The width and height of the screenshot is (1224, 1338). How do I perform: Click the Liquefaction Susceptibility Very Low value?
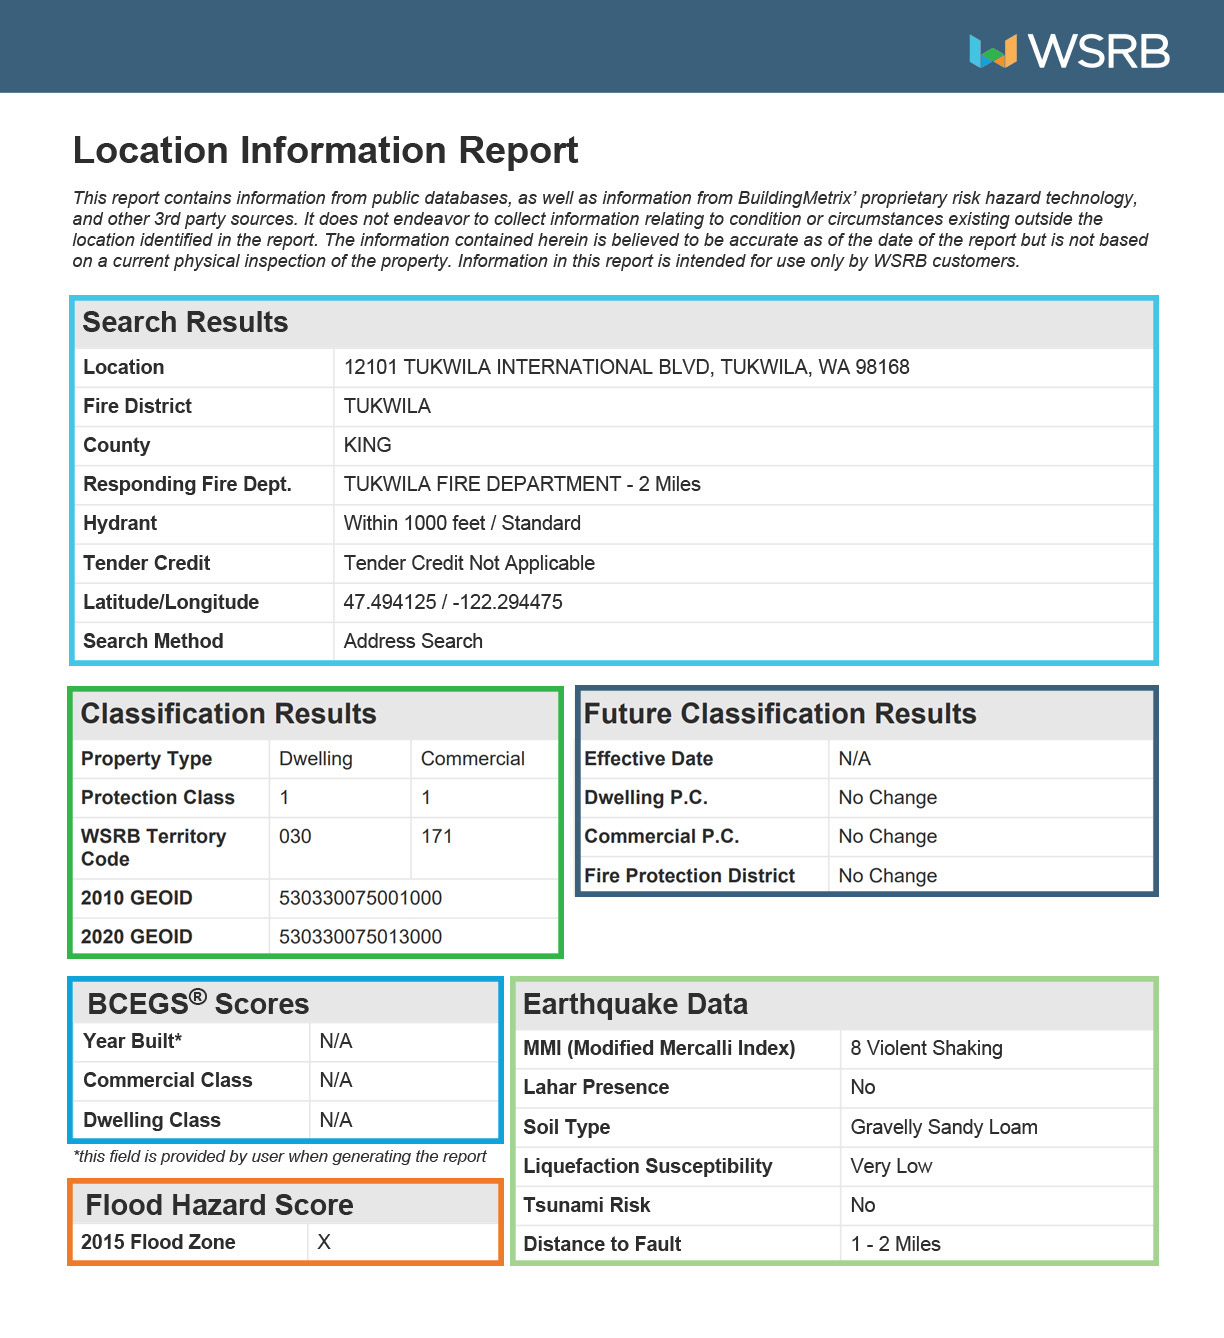click(891, 1166)
